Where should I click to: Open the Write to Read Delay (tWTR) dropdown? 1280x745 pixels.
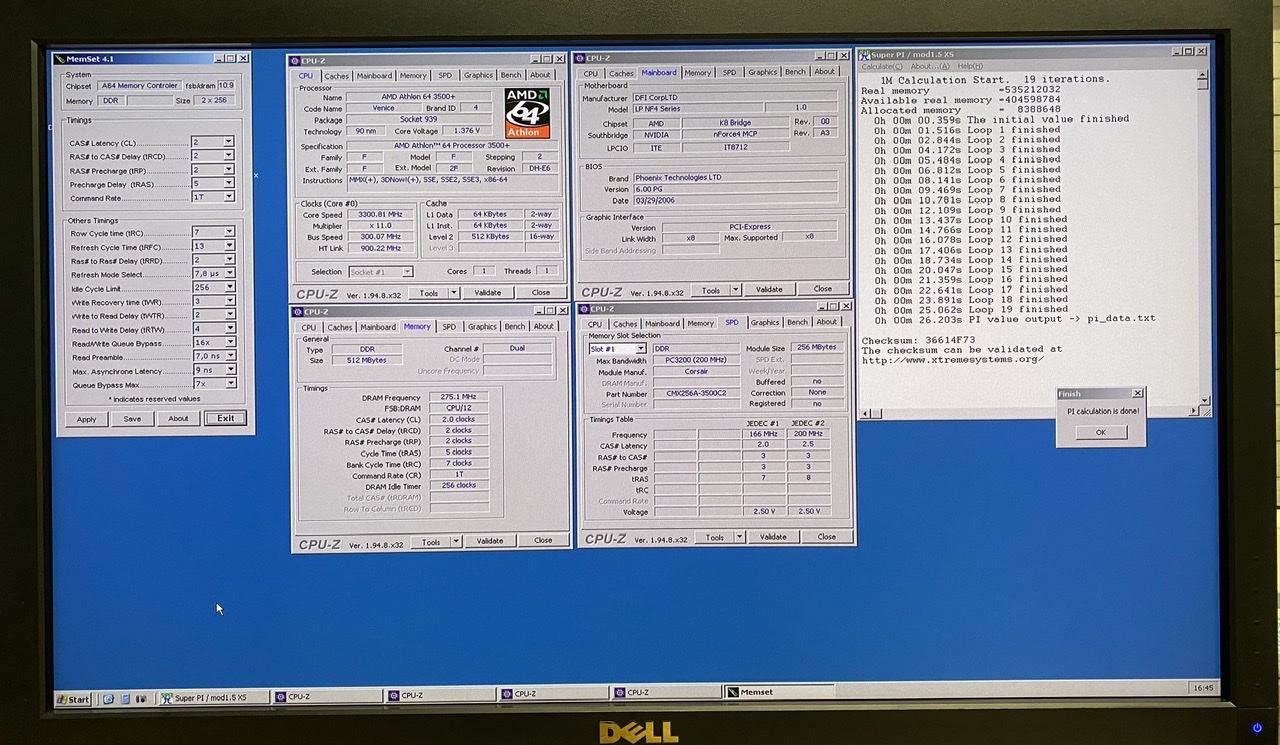click(229, 315)
